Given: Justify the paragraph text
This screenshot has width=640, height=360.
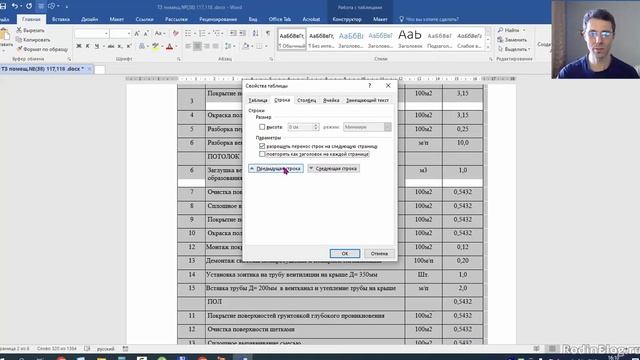Looking at the screenshot, I should 216,46.
